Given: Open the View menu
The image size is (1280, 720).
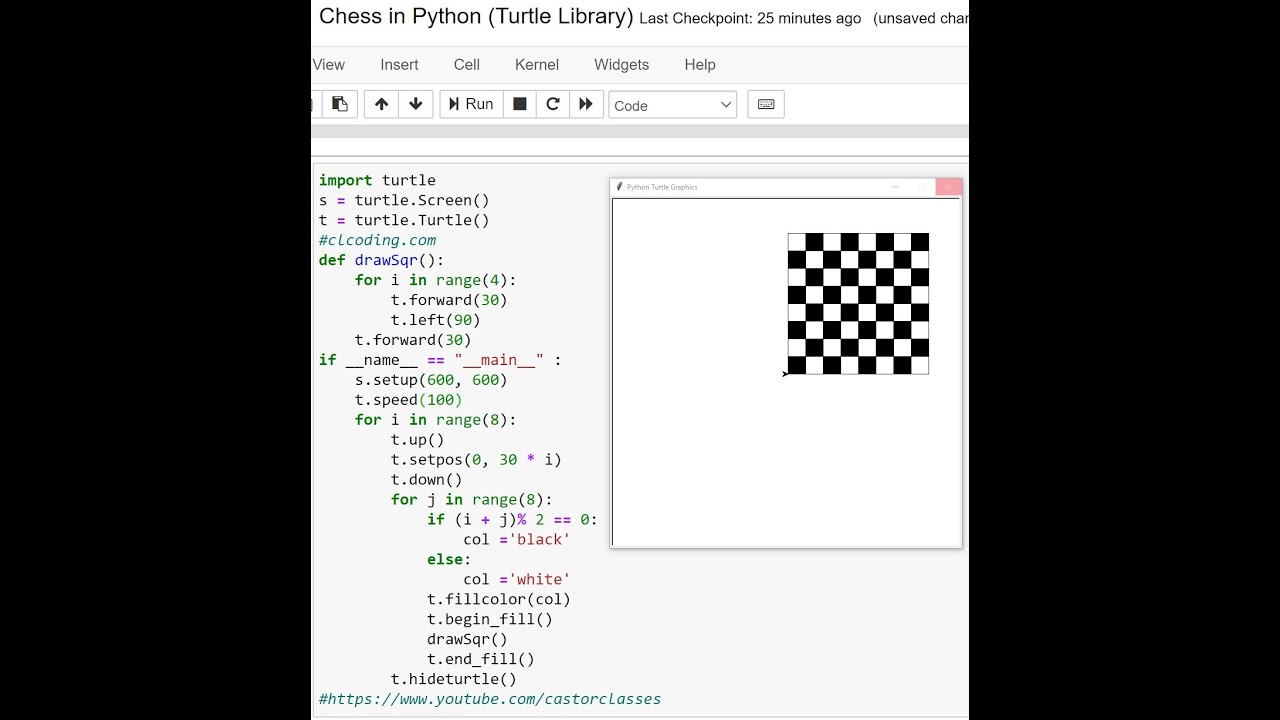Looking at the screenshot, I should [329, 64].
